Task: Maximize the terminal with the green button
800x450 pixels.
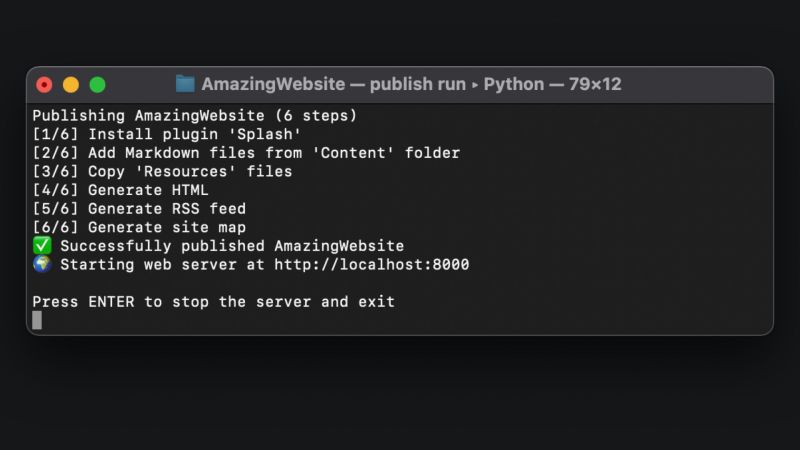Action: (97, 85)
